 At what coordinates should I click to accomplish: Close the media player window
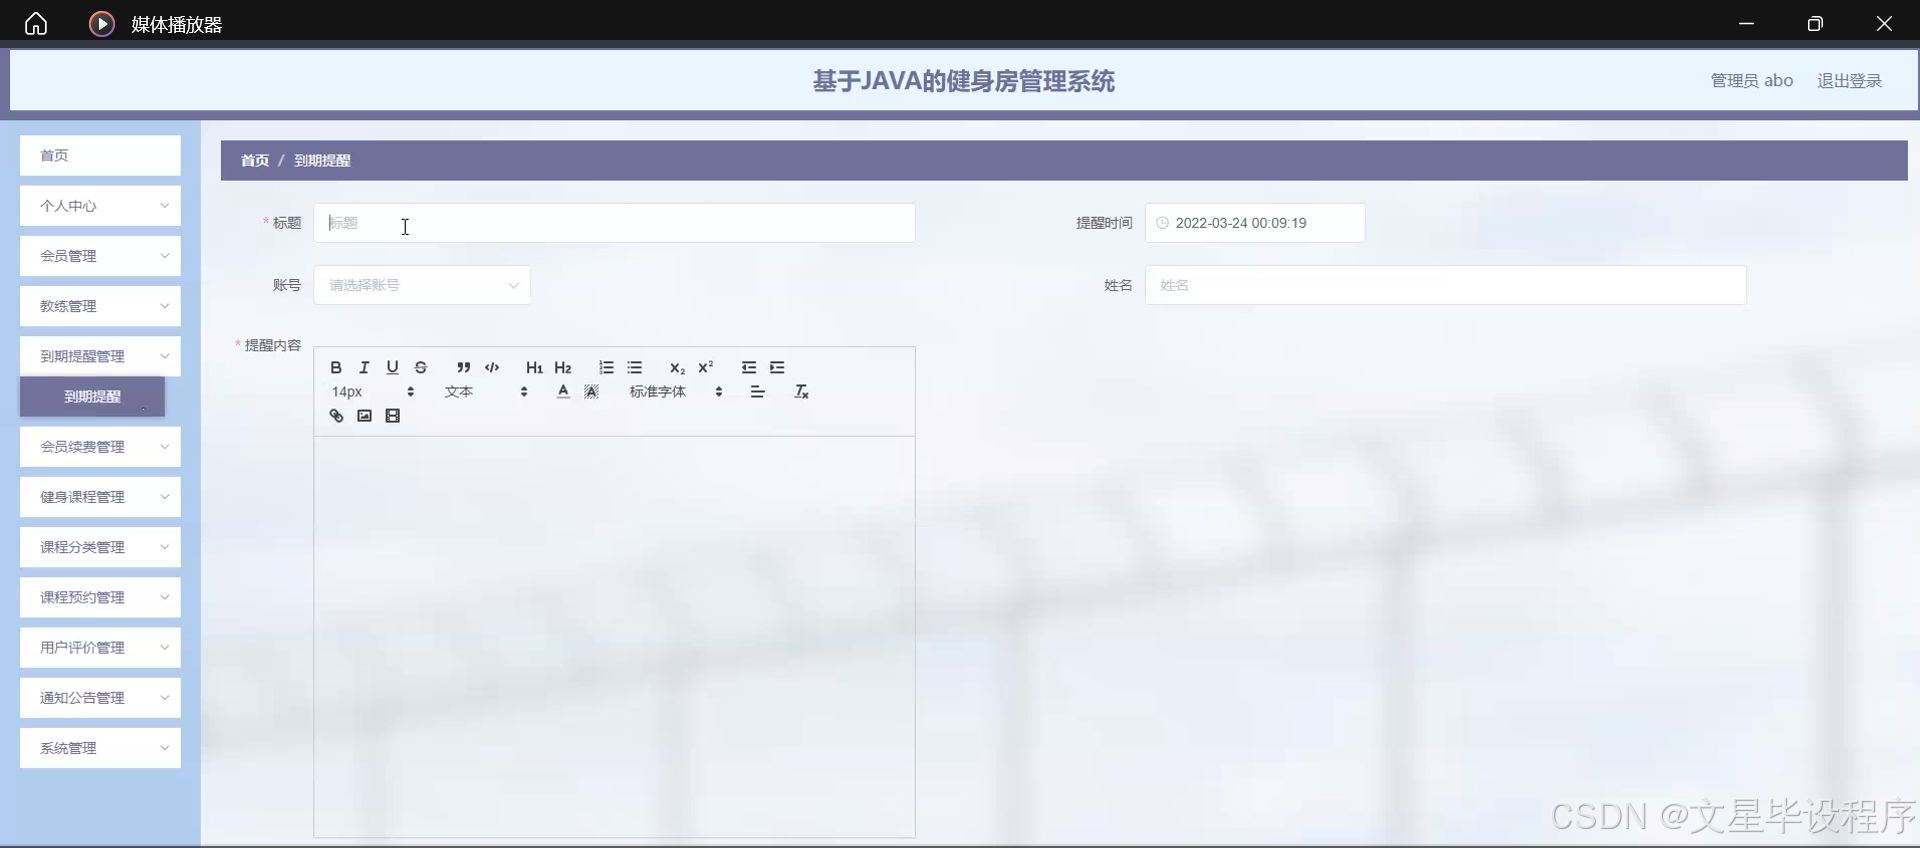pos(1884,23)
